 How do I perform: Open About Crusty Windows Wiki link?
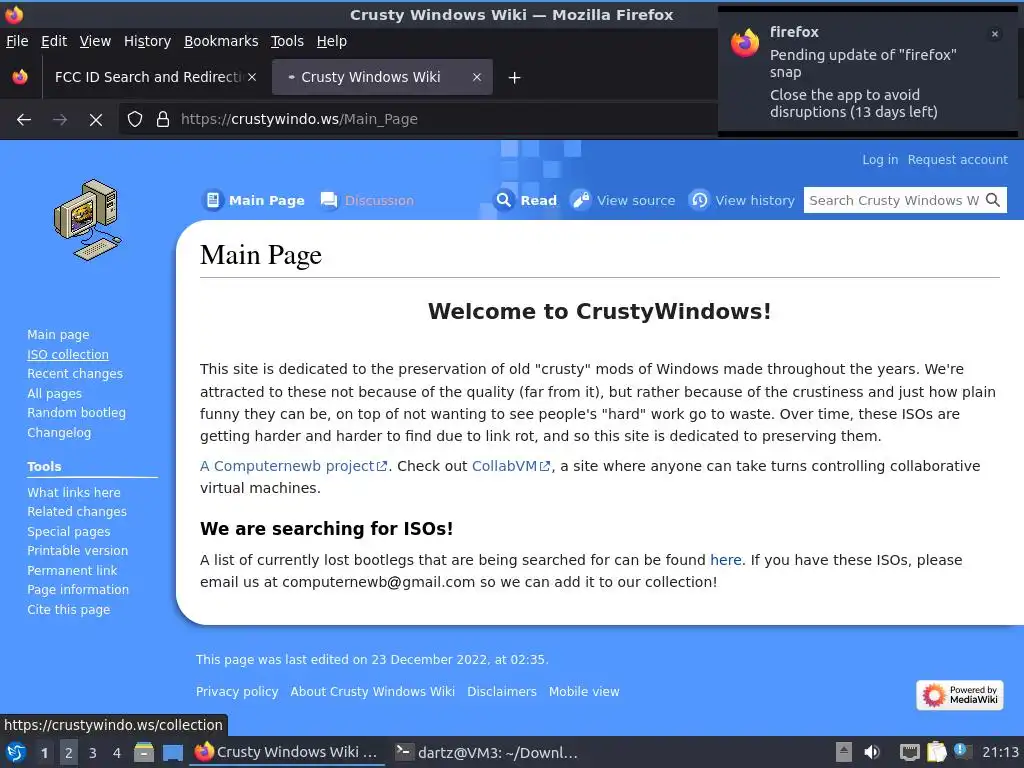coord(372,692)
